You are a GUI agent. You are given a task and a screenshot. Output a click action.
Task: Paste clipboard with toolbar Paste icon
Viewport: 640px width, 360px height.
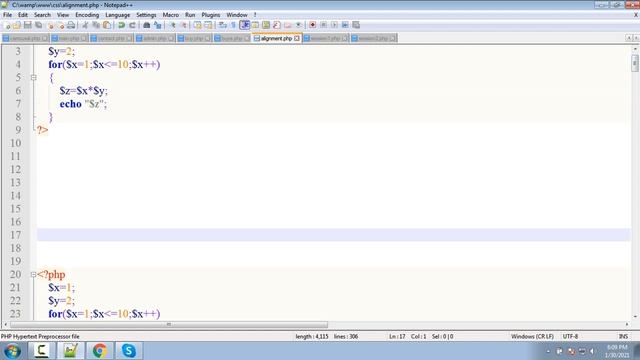107,25
